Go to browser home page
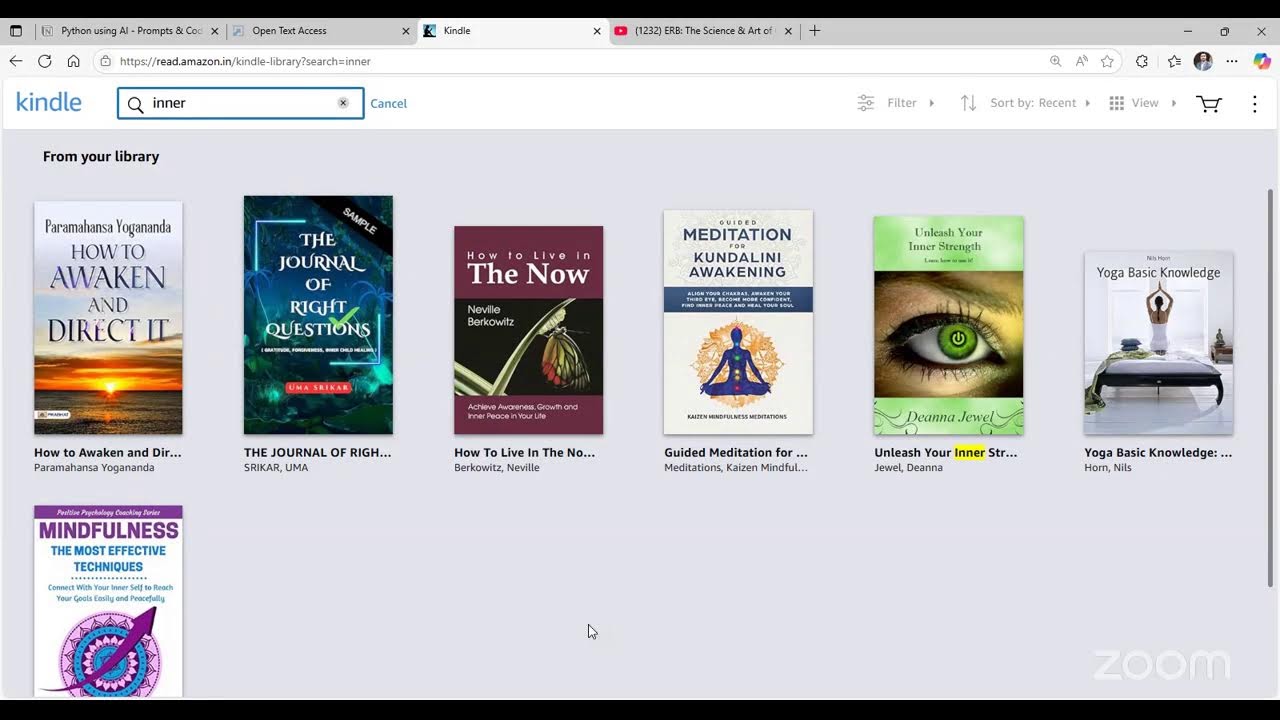This screenshot has width=1280, height=720. pyautogui.click(x=73, y=61)
